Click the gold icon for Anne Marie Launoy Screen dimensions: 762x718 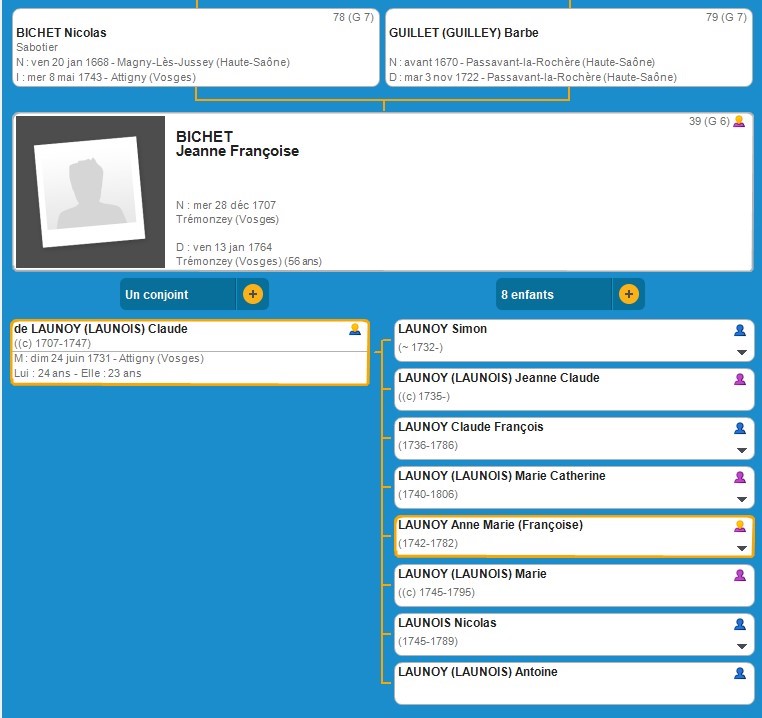click(x=740, y=526)
